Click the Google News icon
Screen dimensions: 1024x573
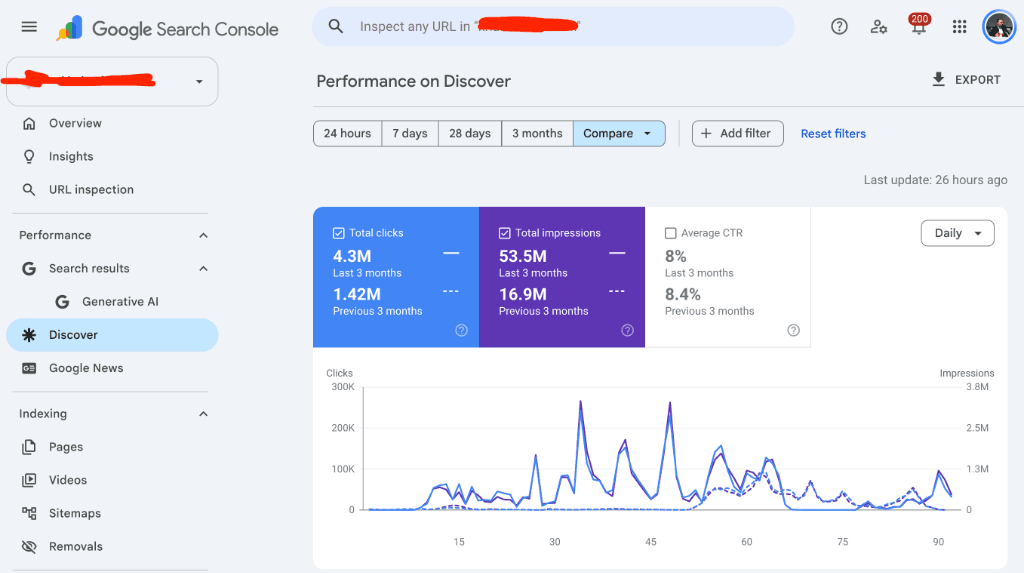[29, 368]
